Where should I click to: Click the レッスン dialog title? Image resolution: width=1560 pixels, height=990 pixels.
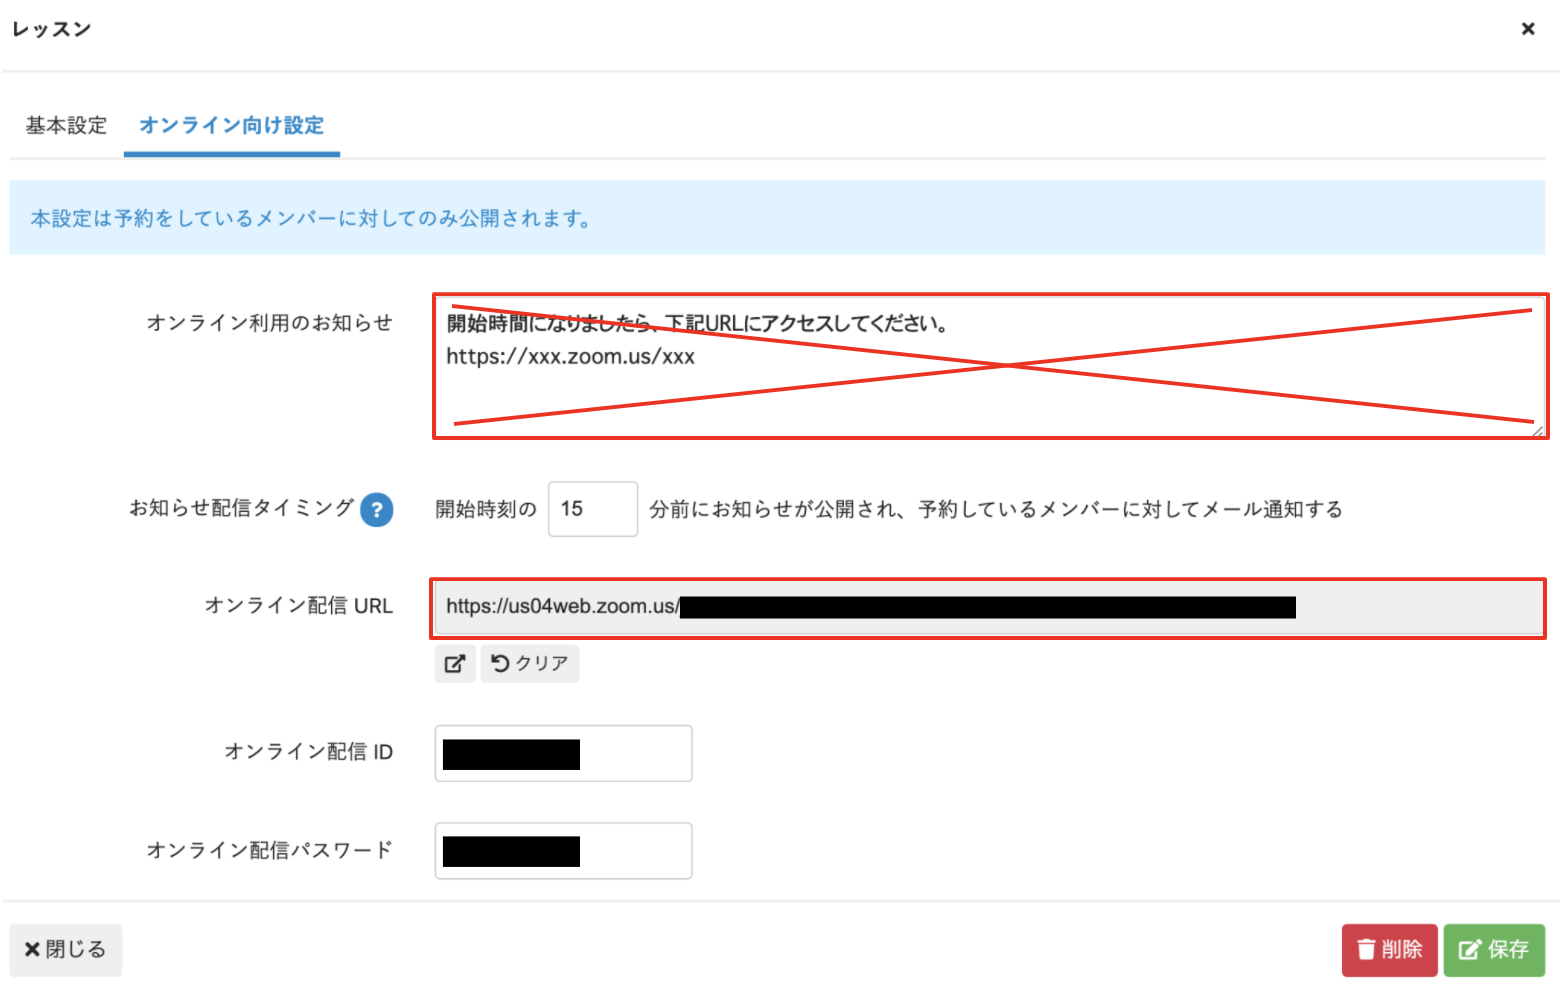tap(52, 29)
